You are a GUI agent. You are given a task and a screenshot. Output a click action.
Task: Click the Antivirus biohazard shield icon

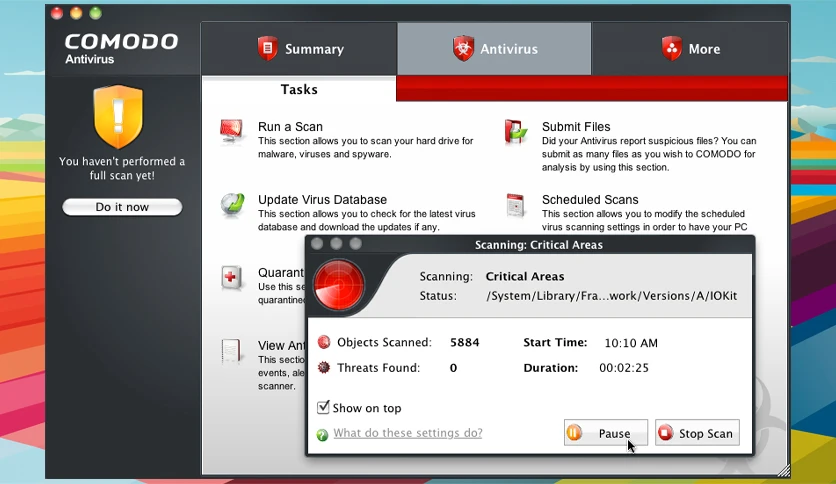coord(463,49)
